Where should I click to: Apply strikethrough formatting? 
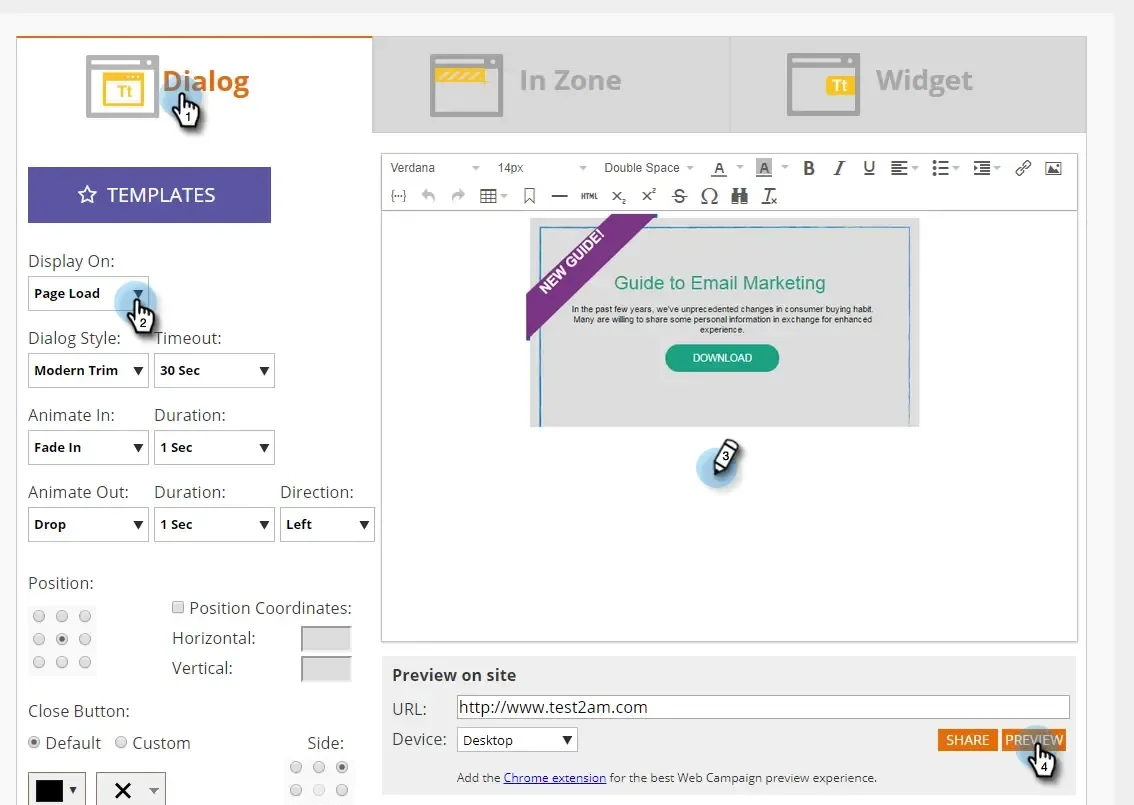pyautogui.click(x=679, y=196)
